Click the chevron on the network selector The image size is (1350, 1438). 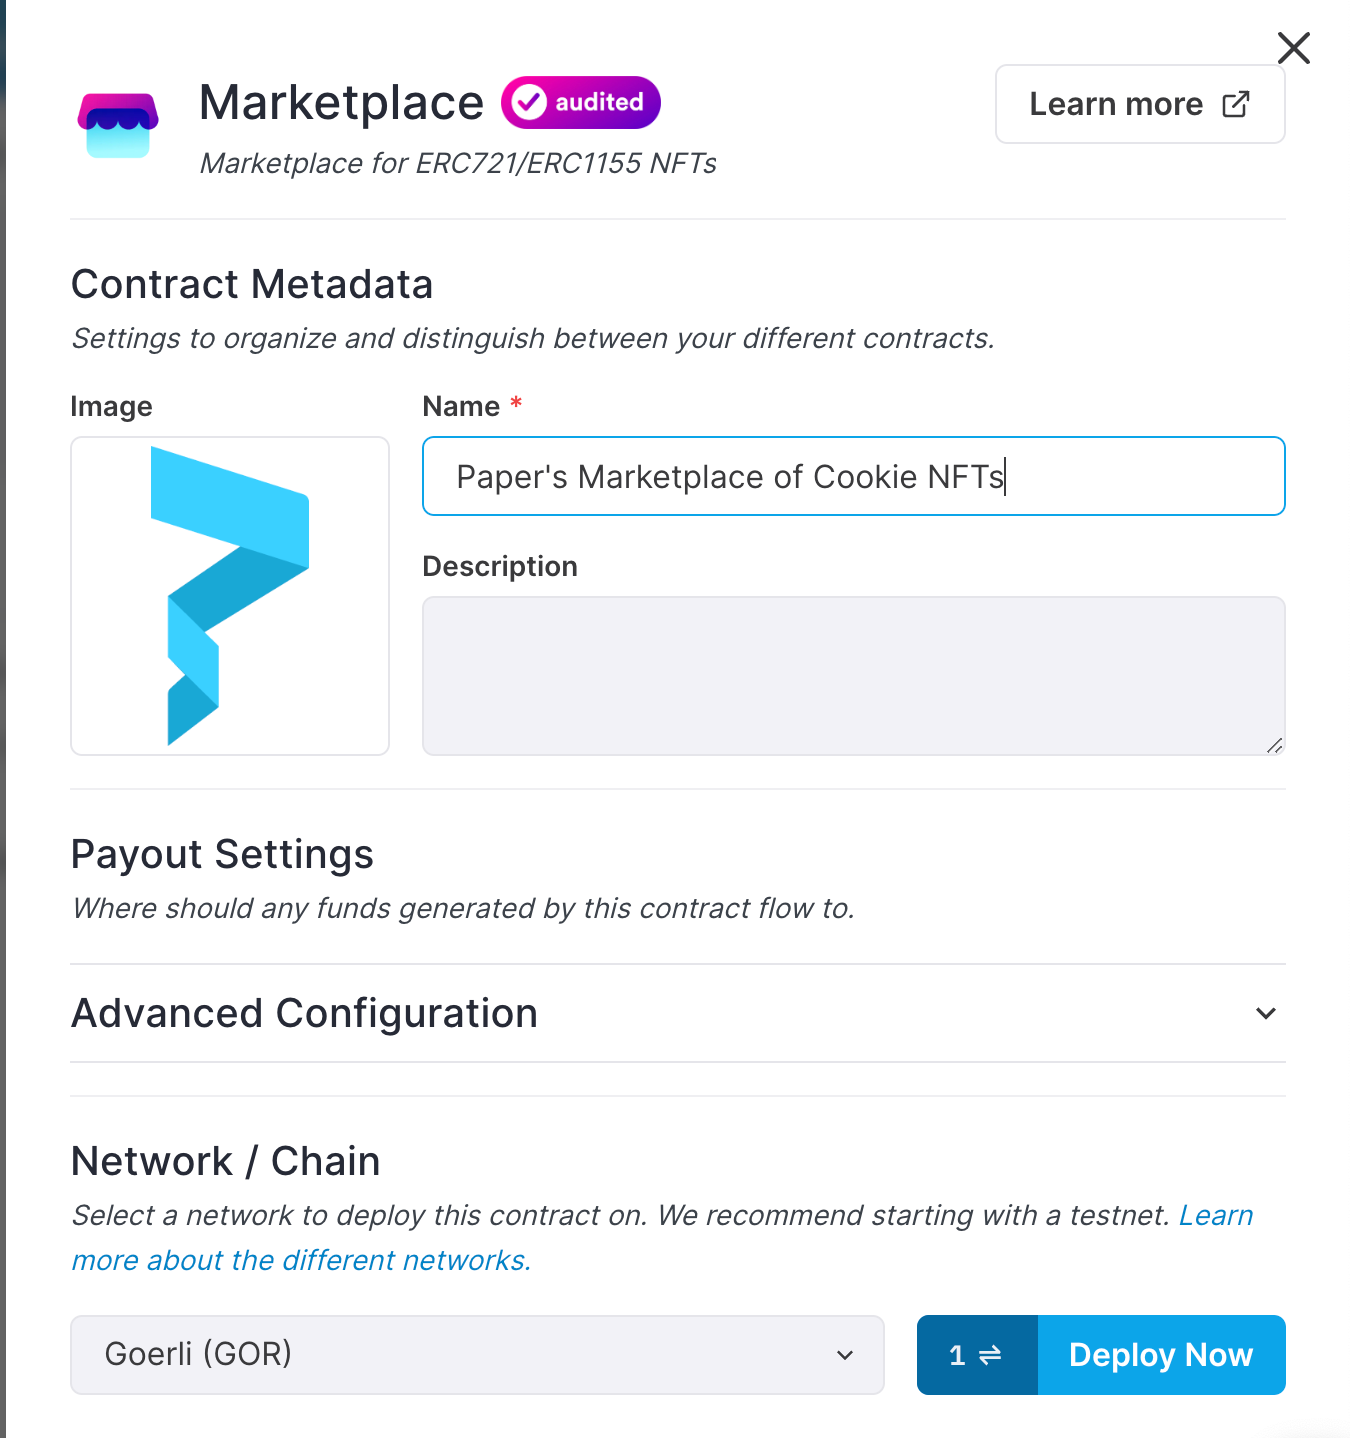845,1355
